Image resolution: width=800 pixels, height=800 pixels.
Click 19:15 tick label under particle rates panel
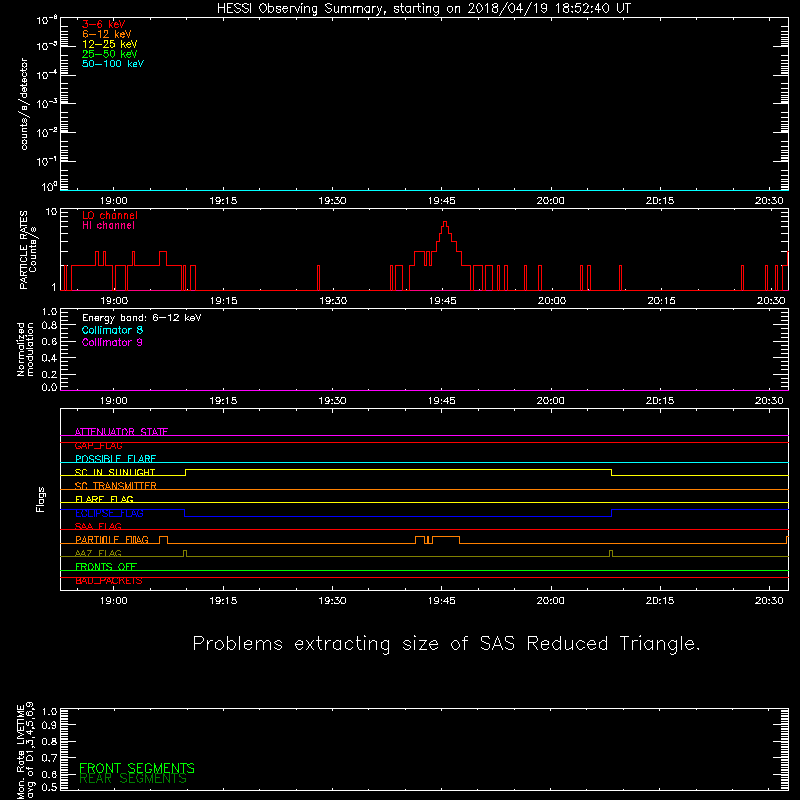(223, 301)
